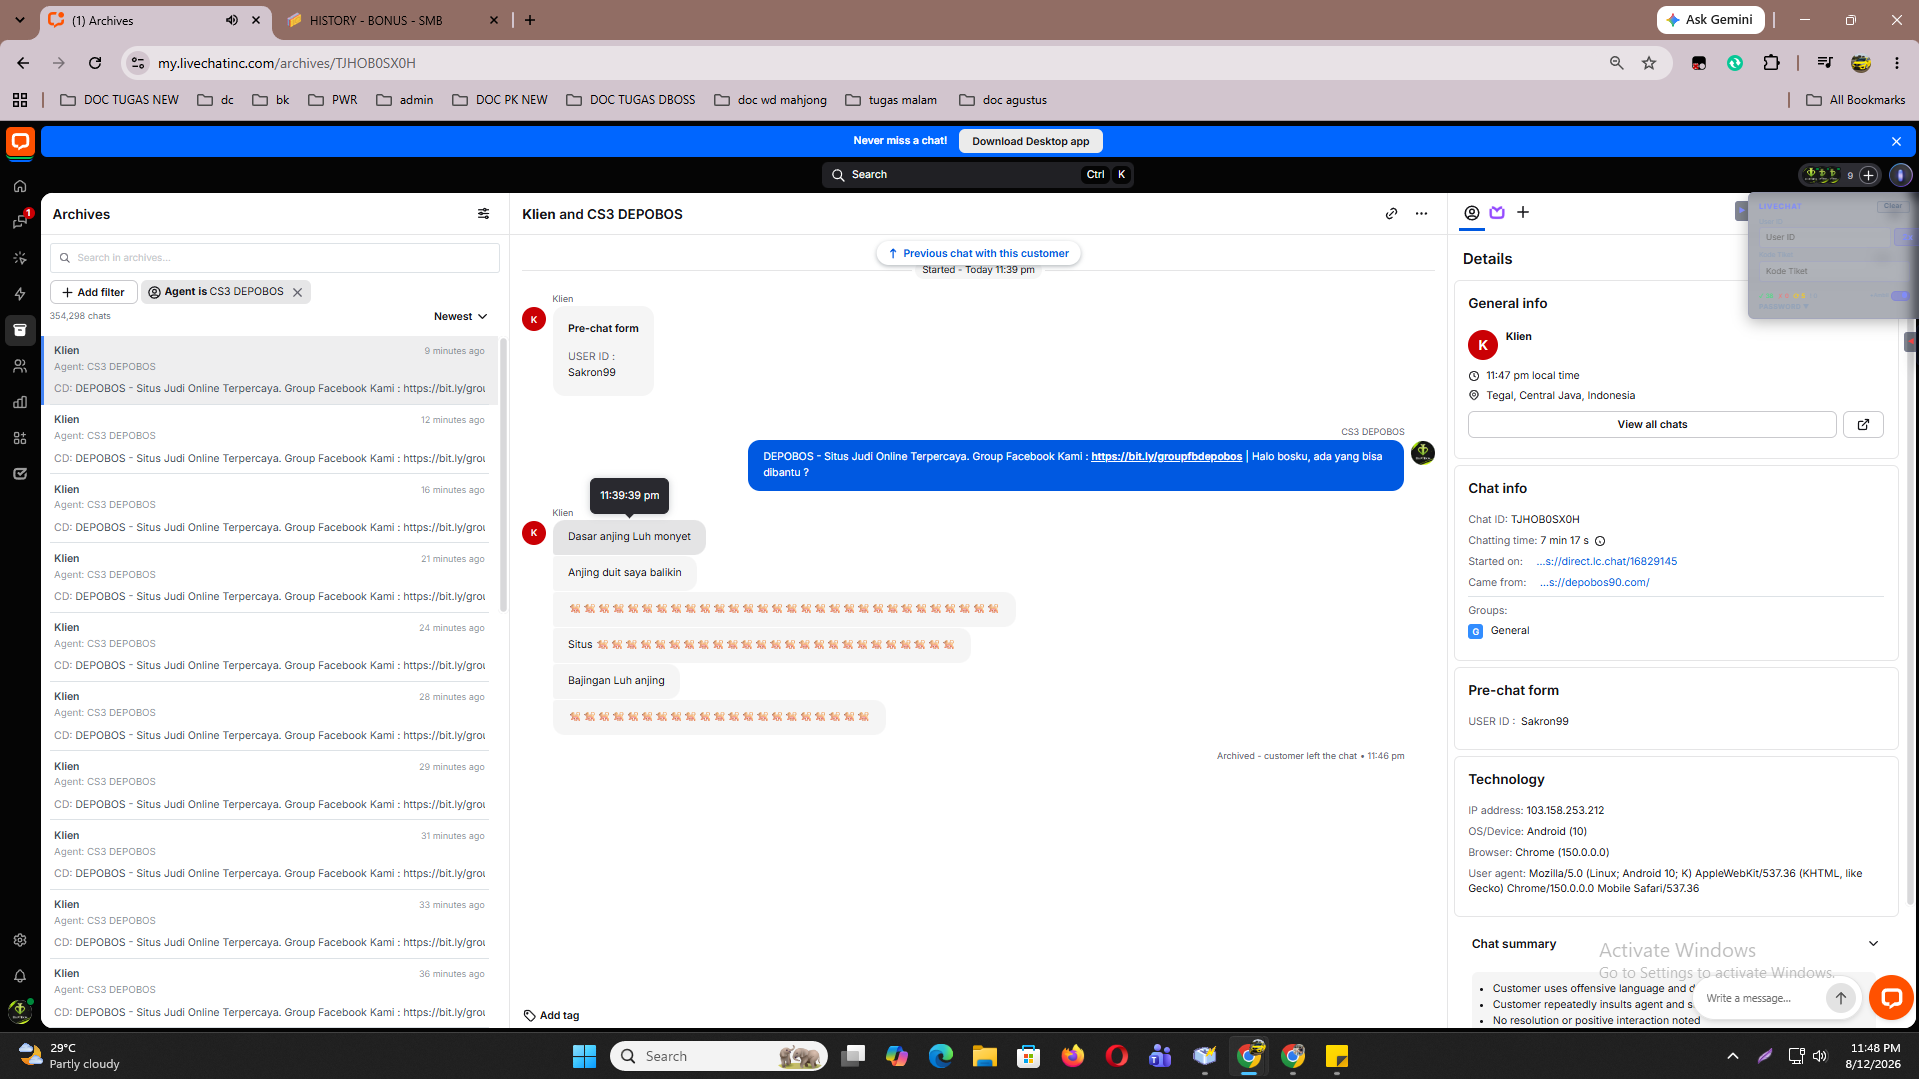Open the Windows Start menu
This screenshot has height=1079, width=1919.
click(x=584, y=1056)
